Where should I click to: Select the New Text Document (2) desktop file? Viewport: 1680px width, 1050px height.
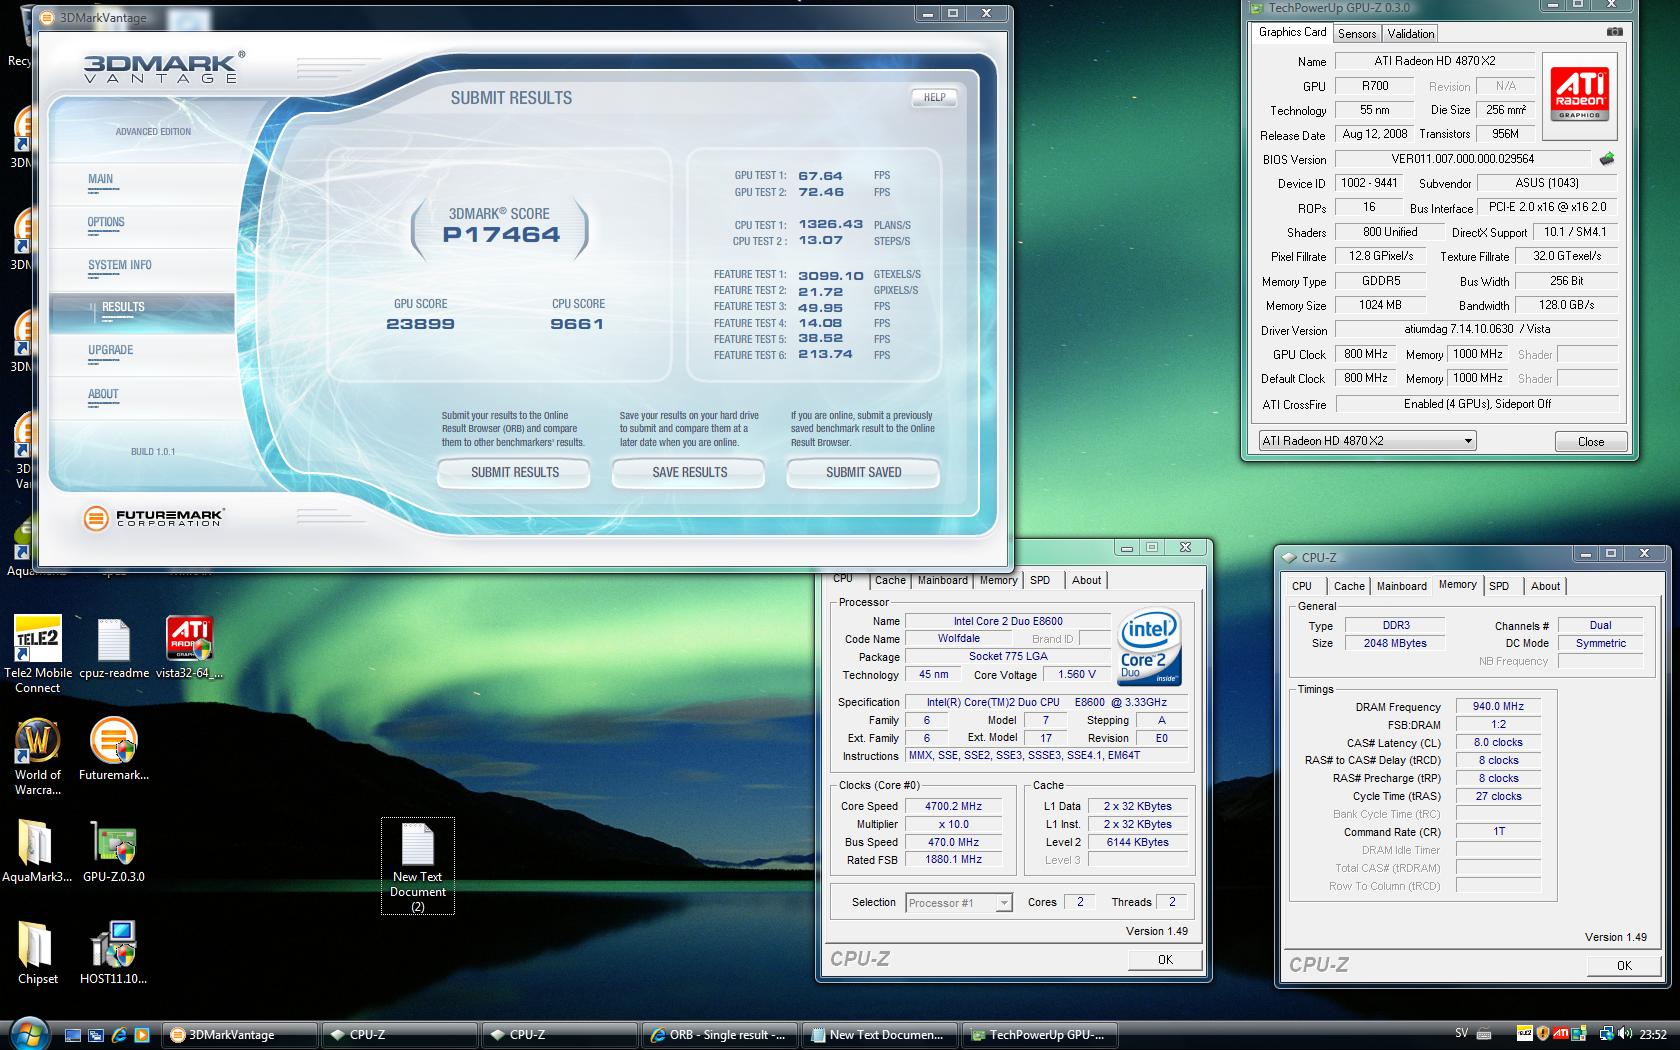(417, 866)
